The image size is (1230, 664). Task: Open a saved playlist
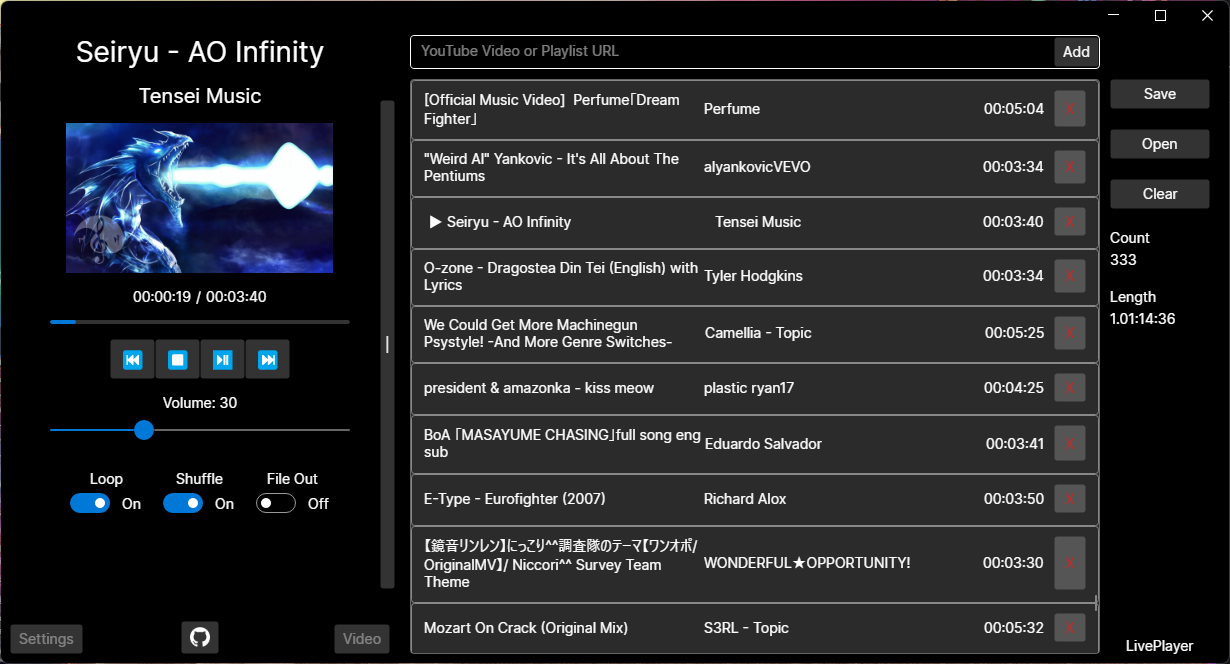[x=1160, y=144]
